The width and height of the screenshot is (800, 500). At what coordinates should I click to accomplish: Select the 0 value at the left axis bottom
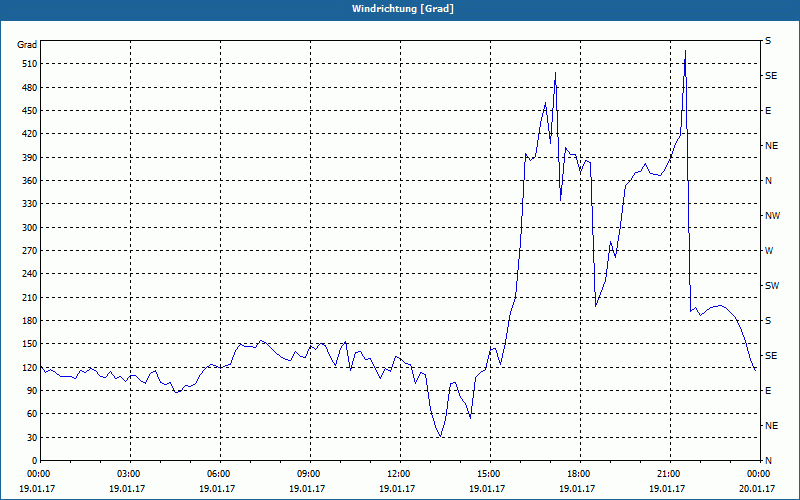[x=34, y=461]
